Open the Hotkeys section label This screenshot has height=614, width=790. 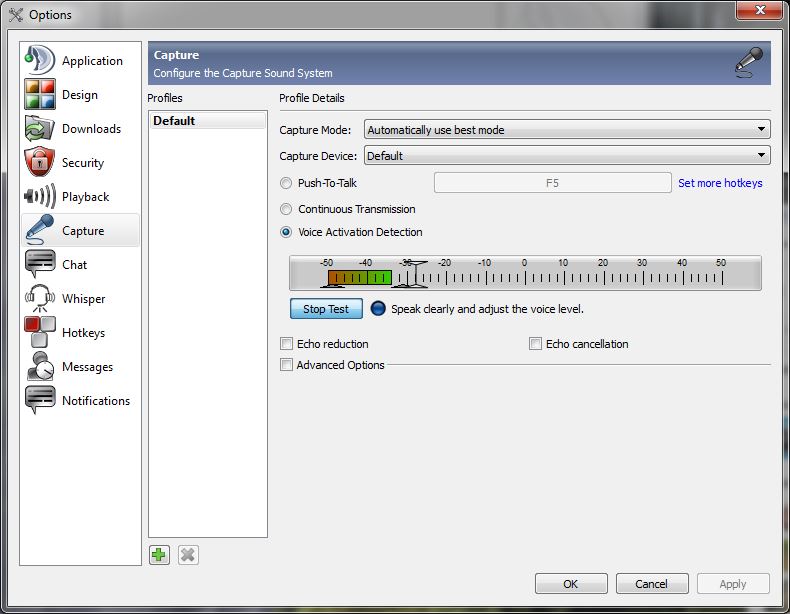(x=83, y=332)
